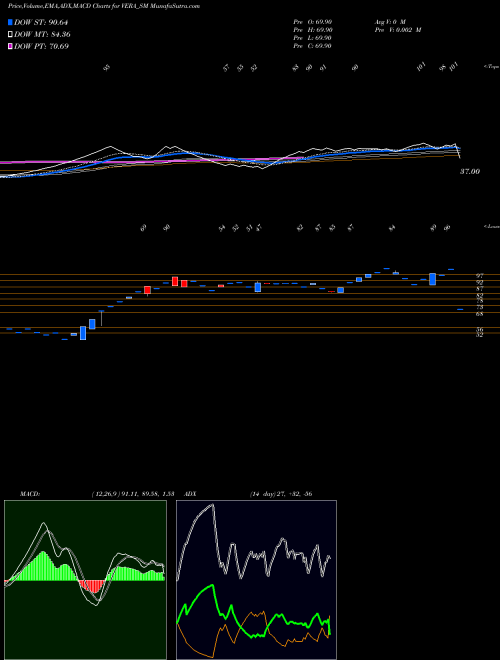Select the 'DOW PT: 70.69' legend text
500x660 pixels.
click(x=41, y=46)
